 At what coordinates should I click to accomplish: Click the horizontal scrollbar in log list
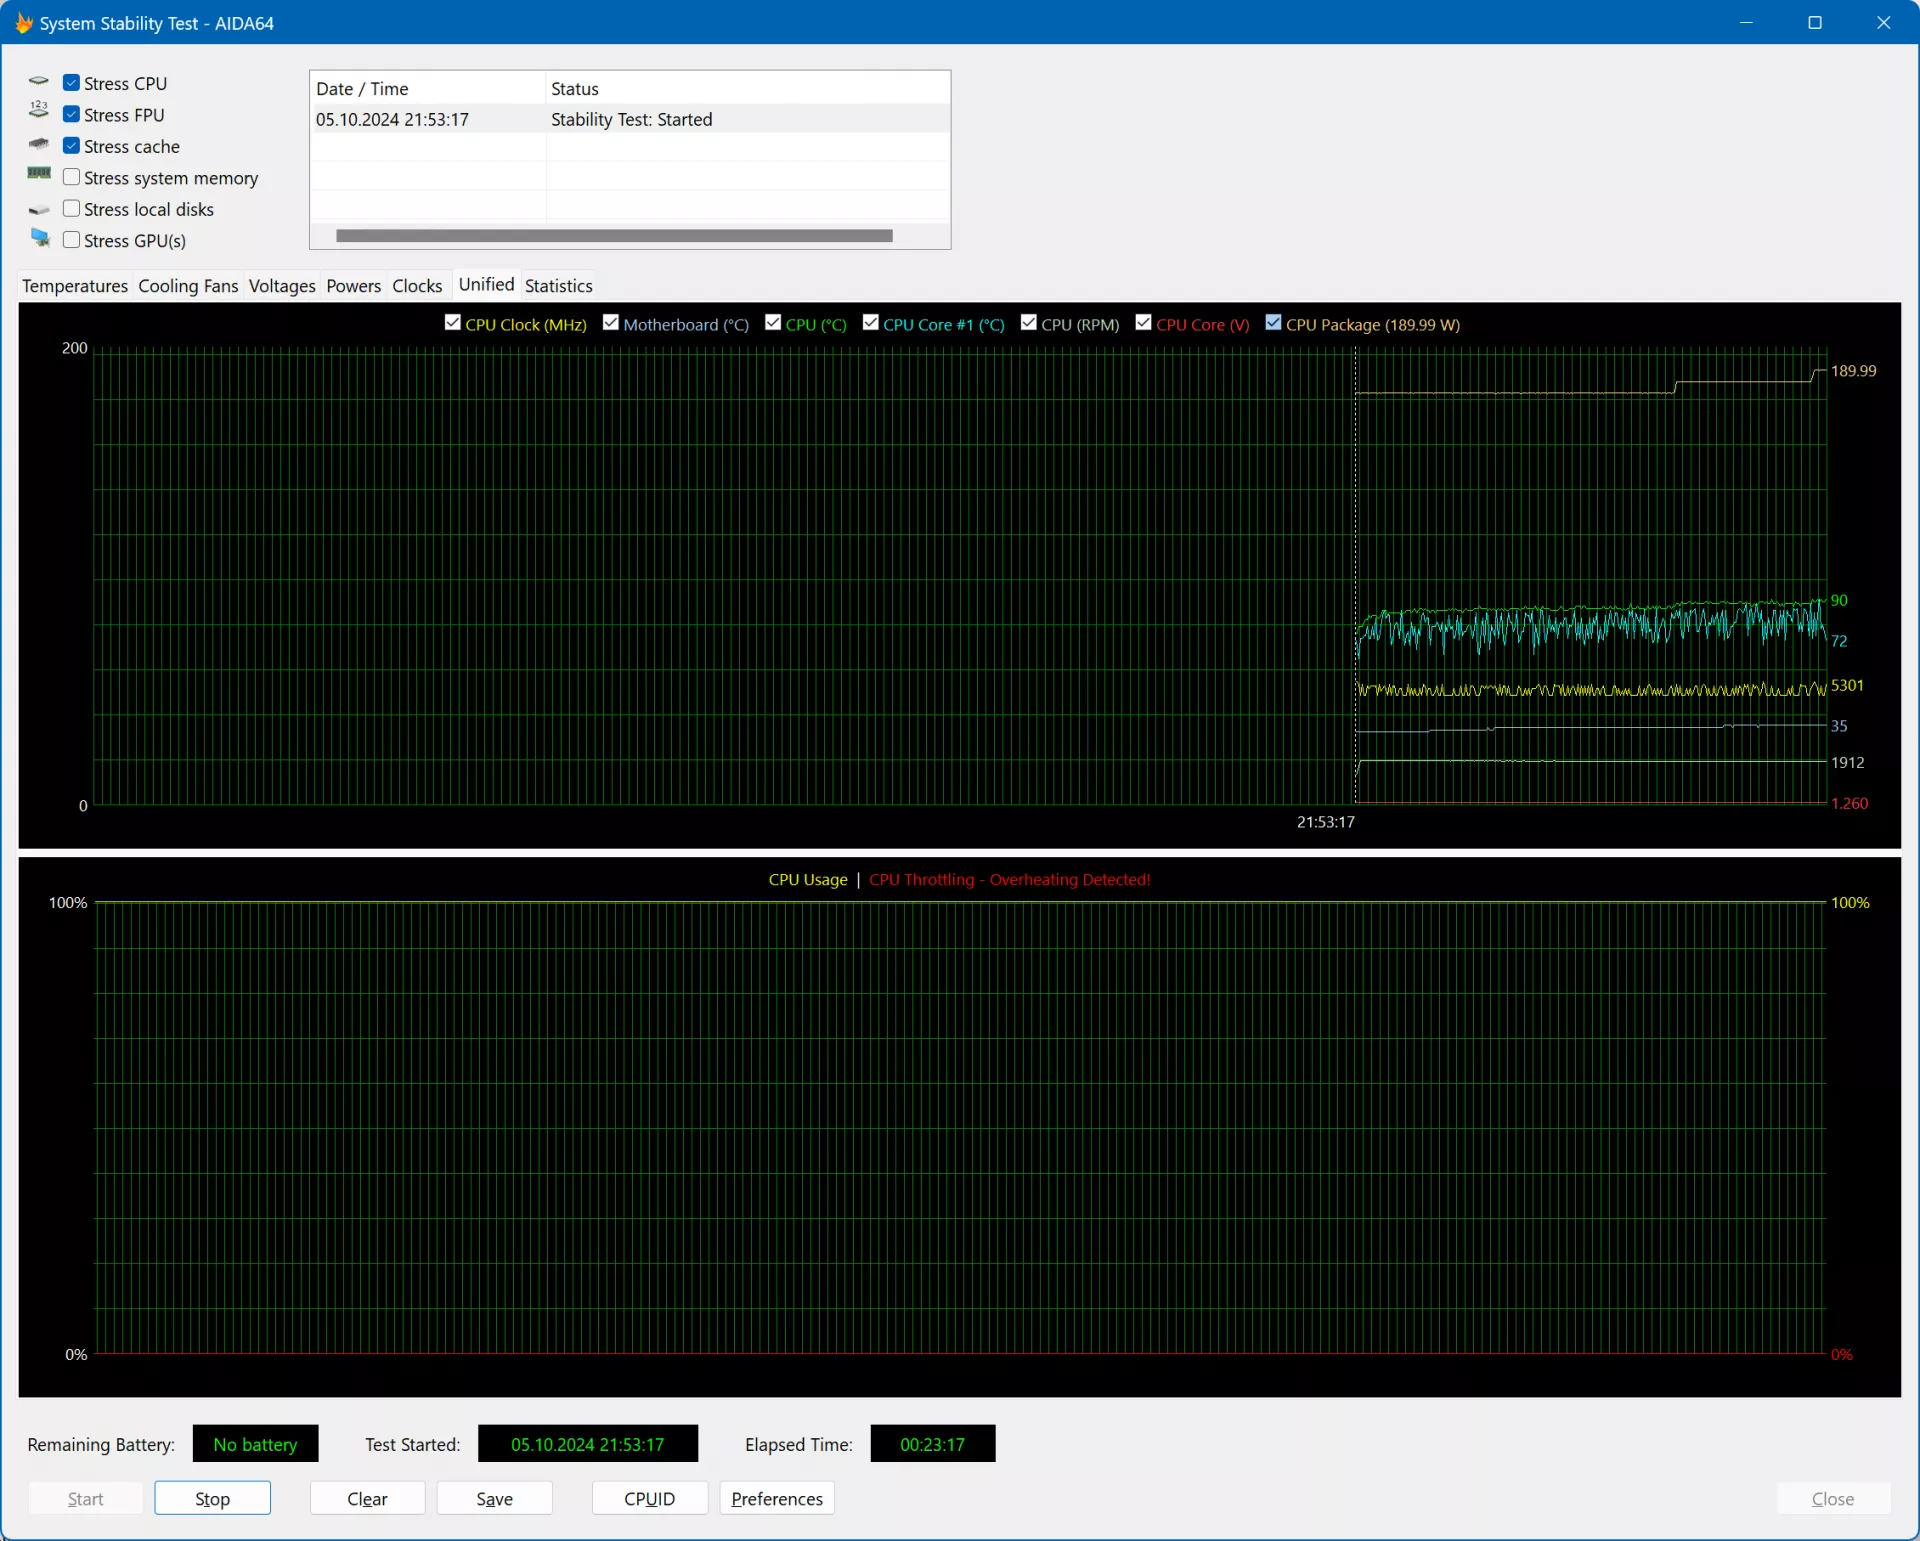[x=614, y=236]
